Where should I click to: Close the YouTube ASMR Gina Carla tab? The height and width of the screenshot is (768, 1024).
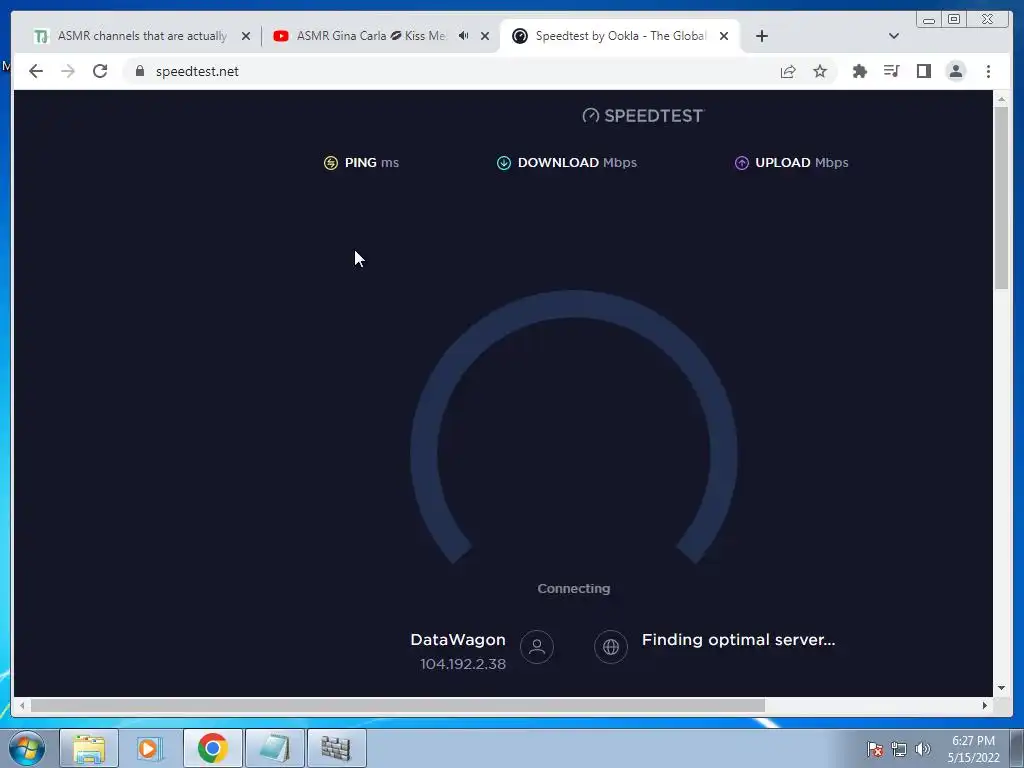(x=485, y=36)
